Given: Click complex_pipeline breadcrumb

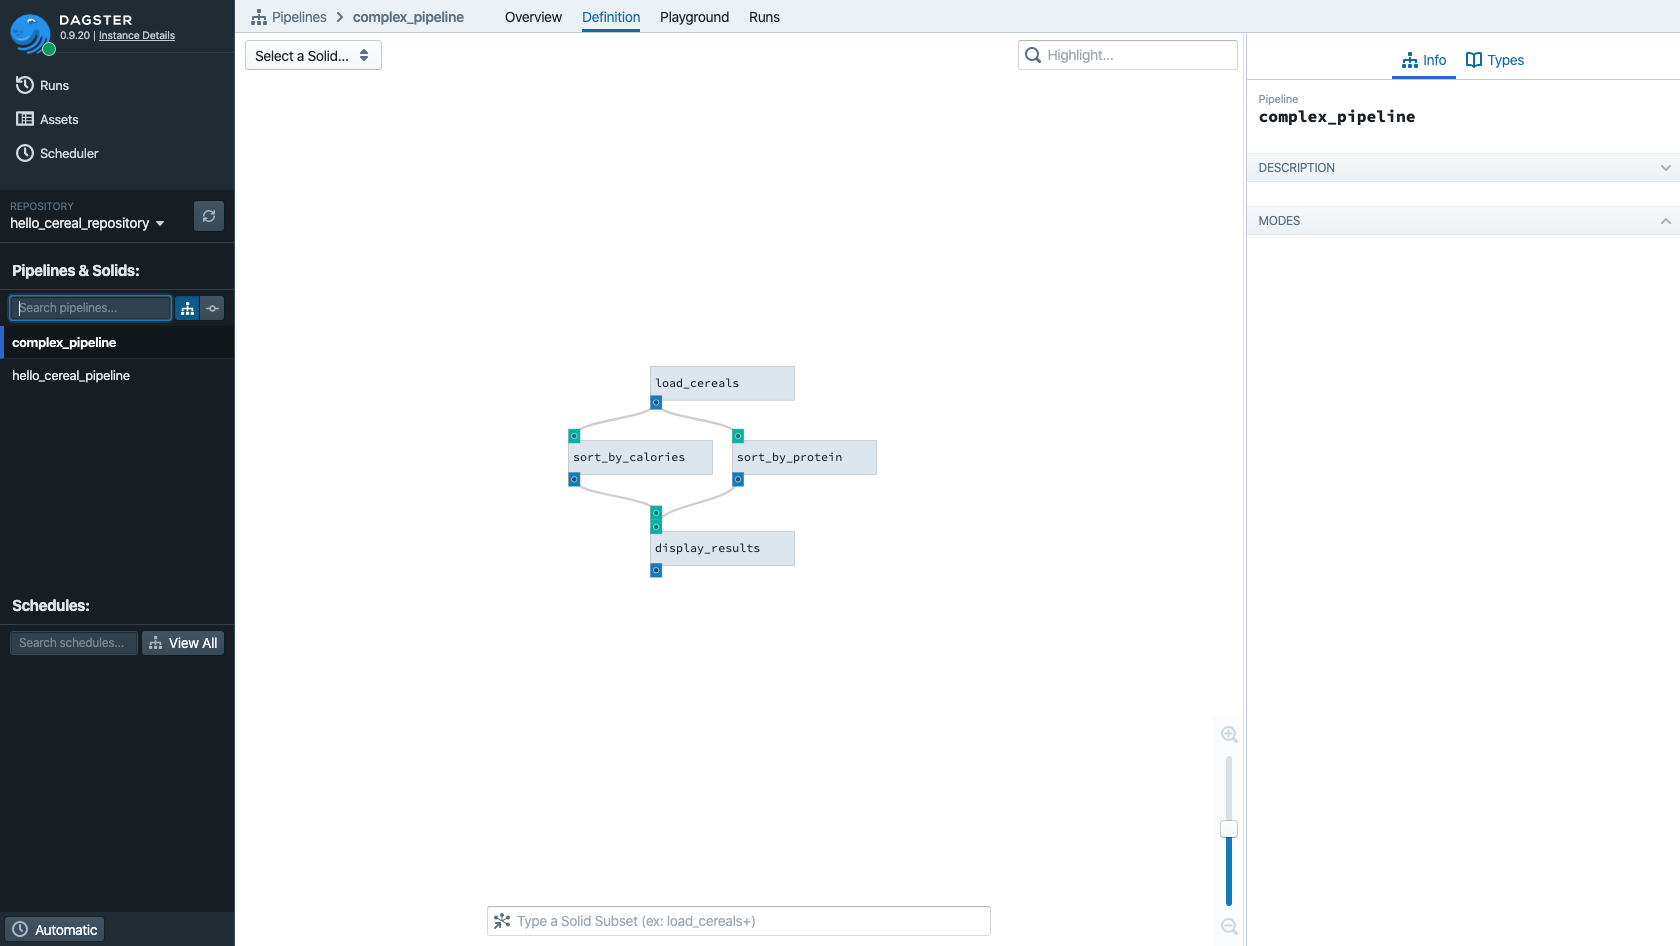Looking at the screenshot, I should [x=408, y=17].
